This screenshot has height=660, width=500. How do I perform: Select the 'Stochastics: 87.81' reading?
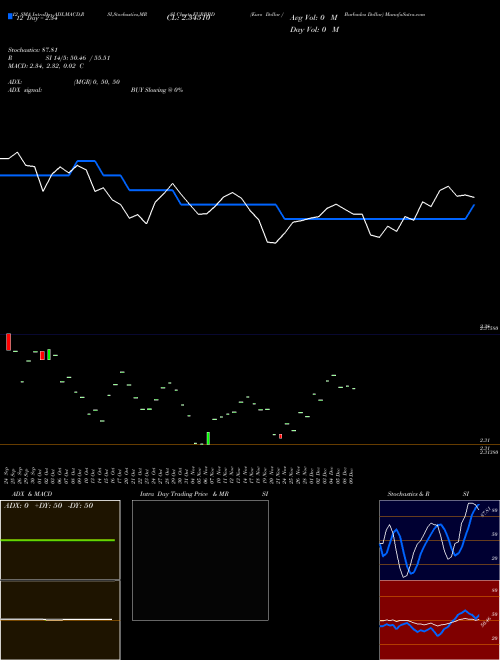pyautogui.click(x=32, y=50)
